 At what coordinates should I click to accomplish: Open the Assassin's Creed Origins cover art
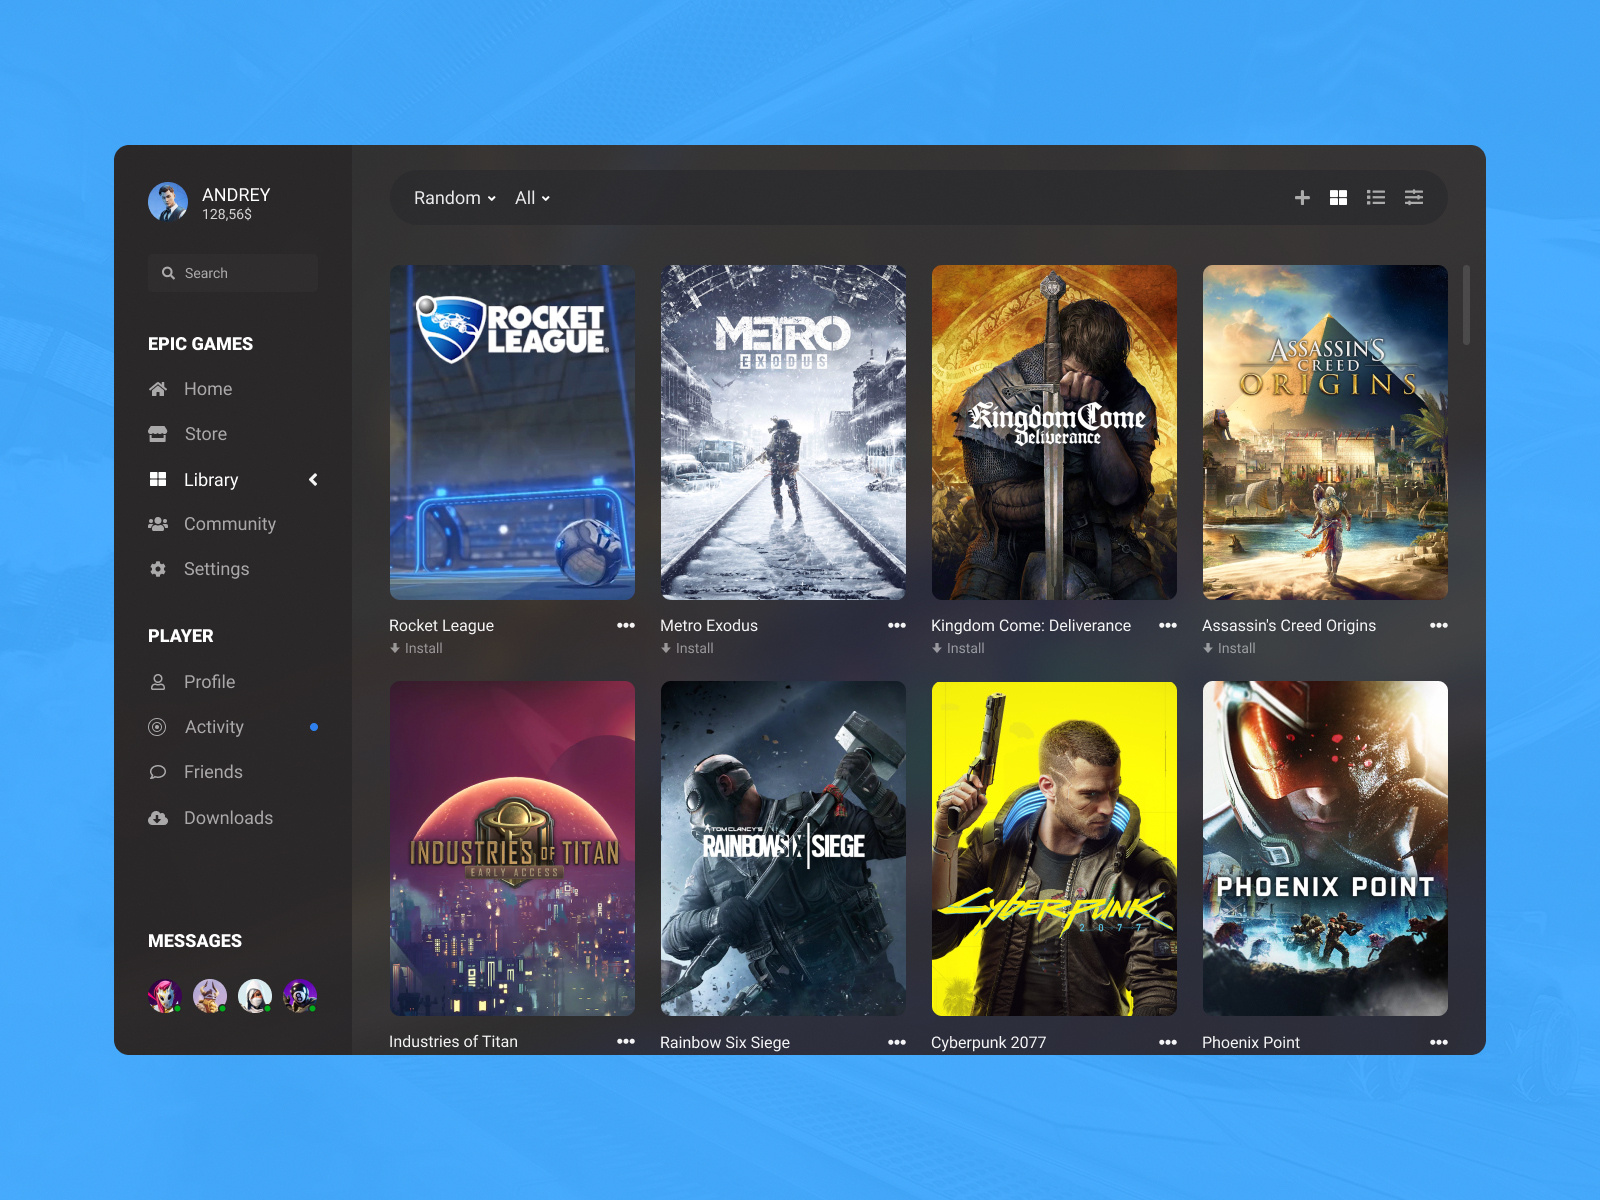tap(1325, 432)
